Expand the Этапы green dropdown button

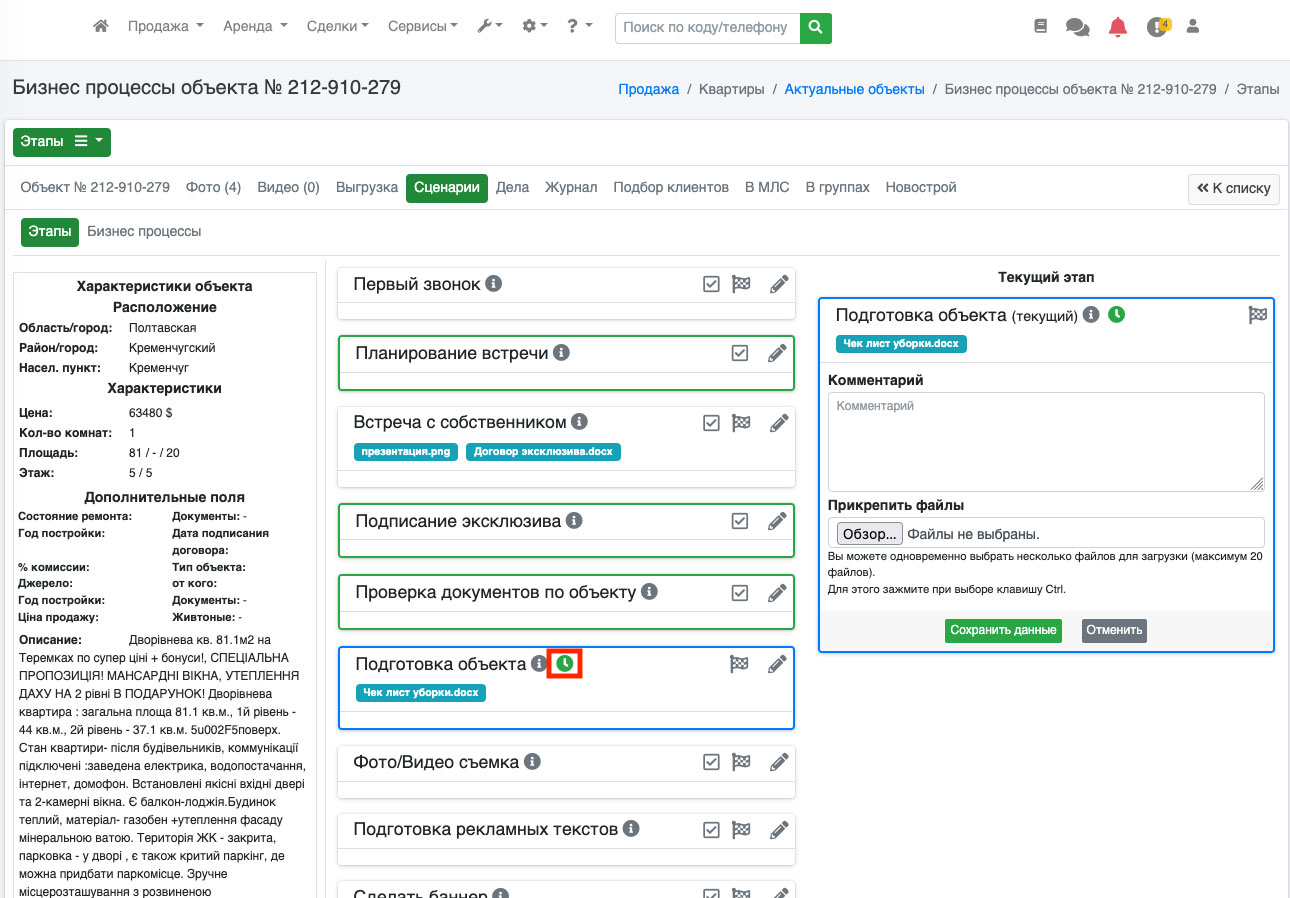pos(61,142)
